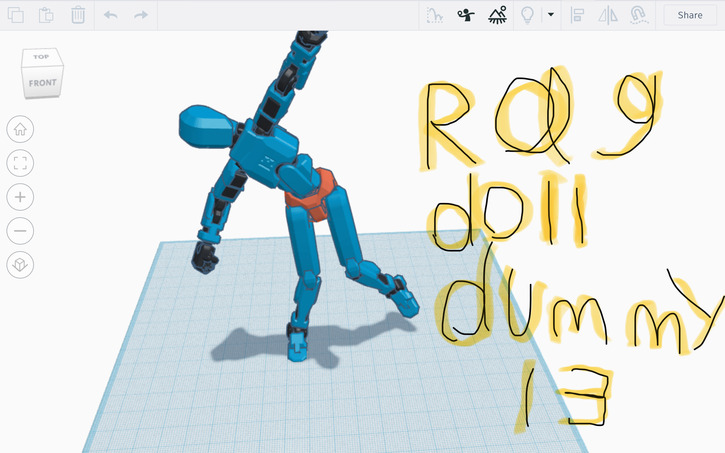Click the Paste clipboard icon
This screenshot has width=725, height=453.
click(46, 15)
